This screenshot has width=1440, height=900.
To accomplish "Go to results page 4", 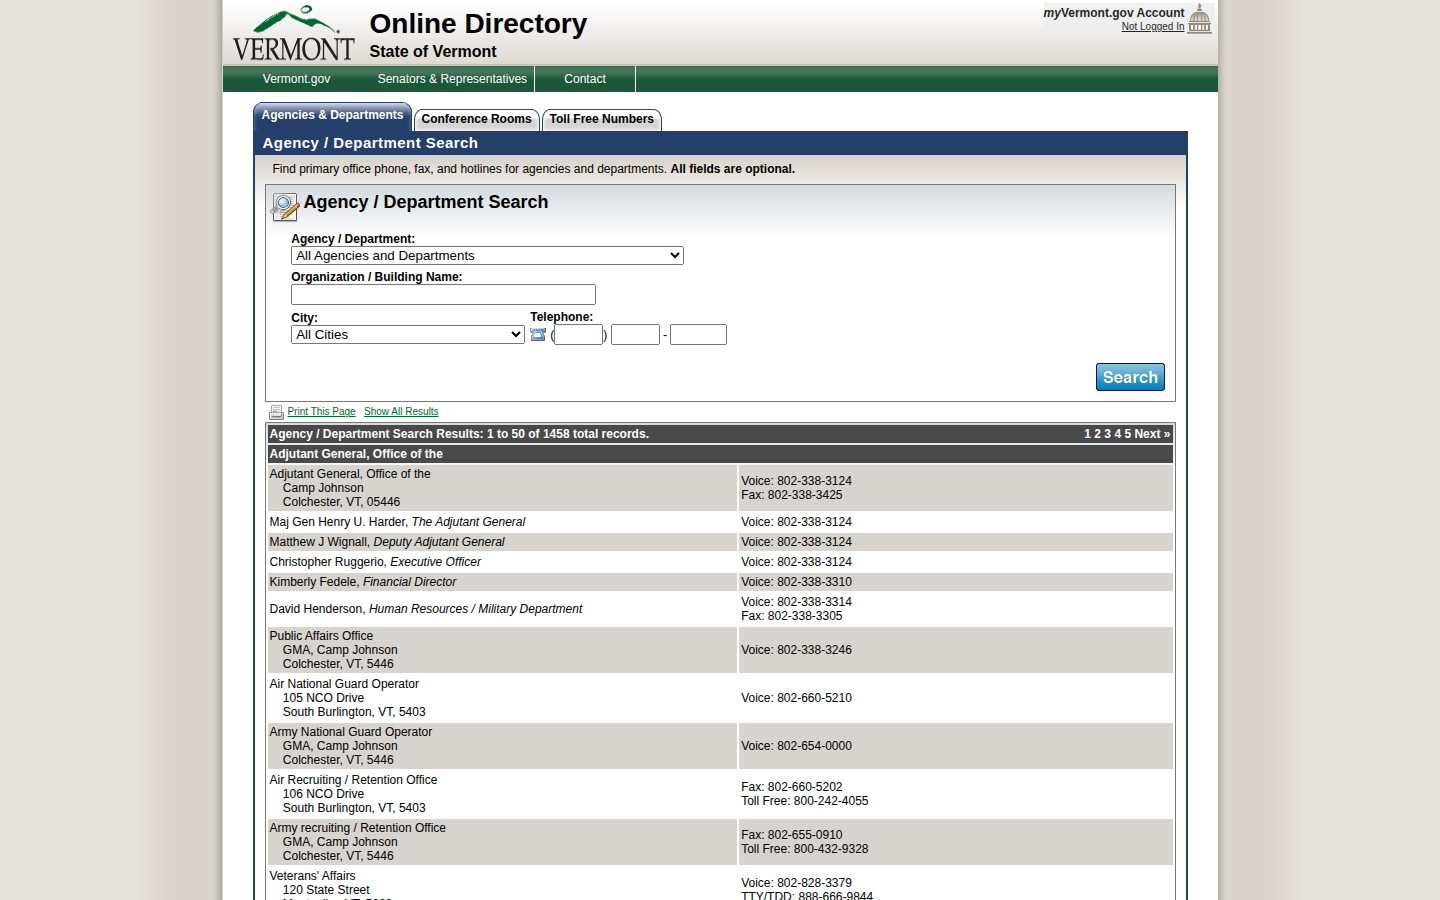I will tap(1117, 434).
